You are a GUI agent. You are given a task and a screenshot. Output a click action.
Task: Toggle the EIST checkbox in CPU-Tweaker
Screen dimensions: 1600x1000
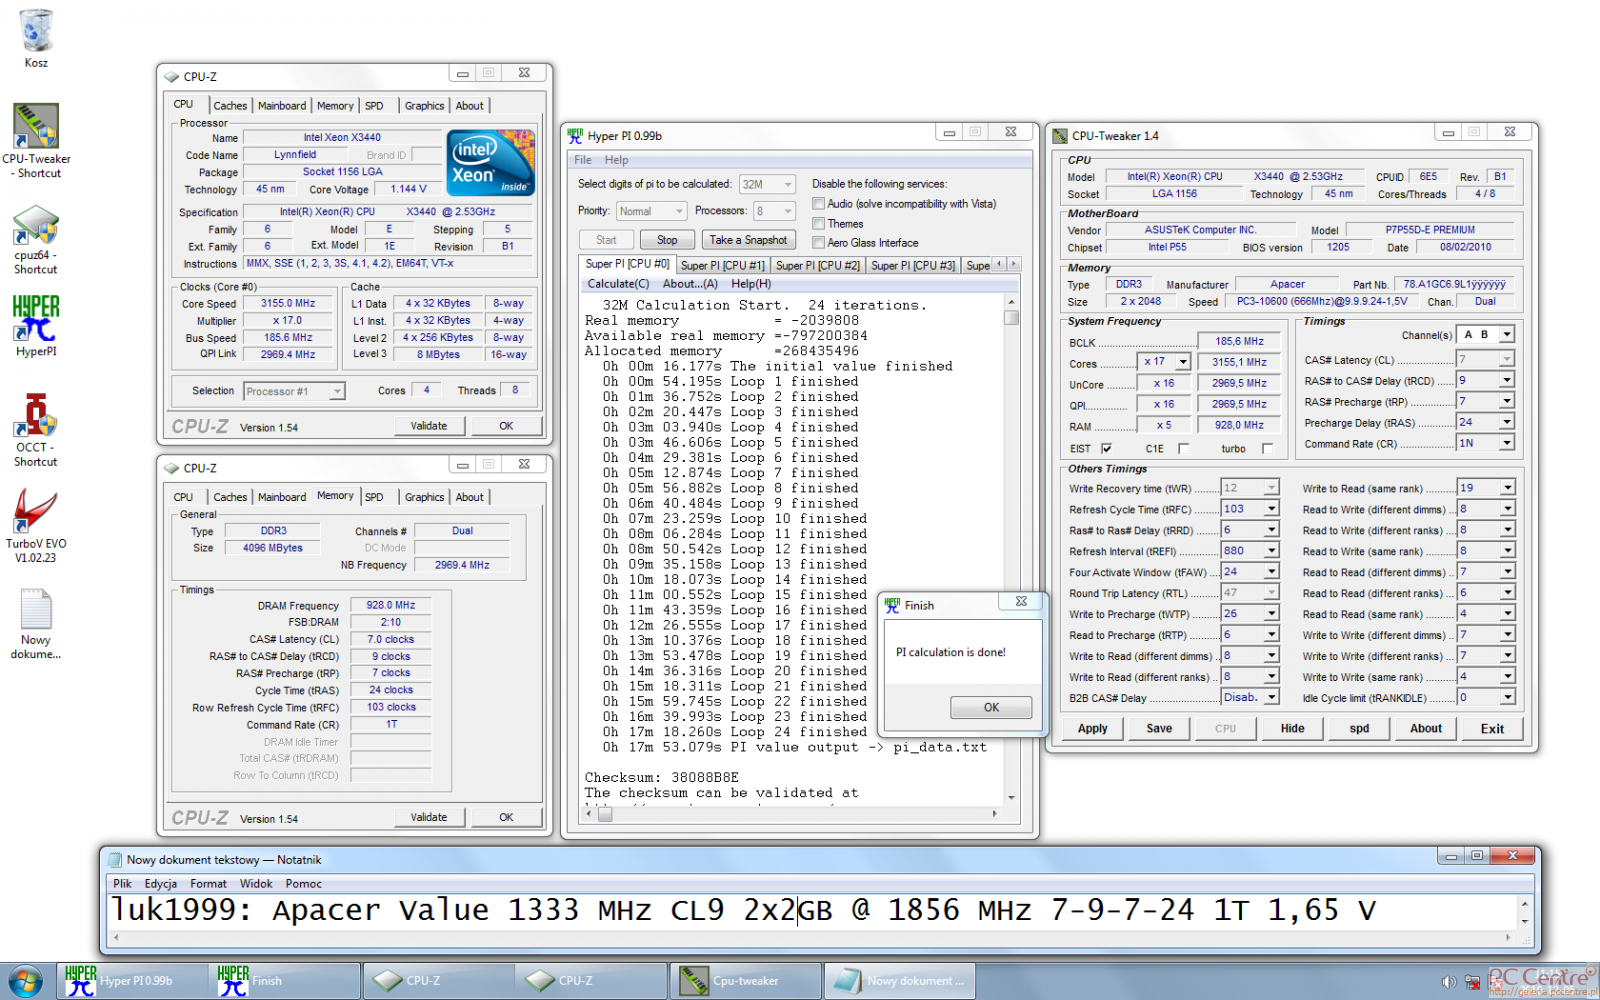1106,449
